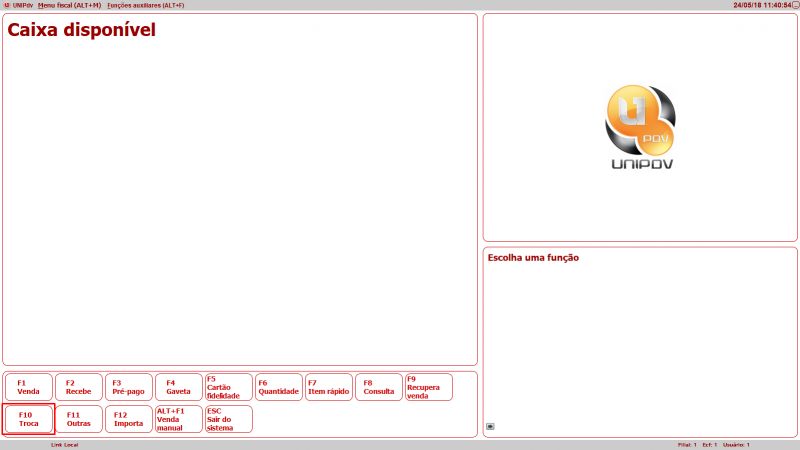The image size is (800, 450).
Task: Click the UNIPdv title menu item
Action: pos(22,5)
